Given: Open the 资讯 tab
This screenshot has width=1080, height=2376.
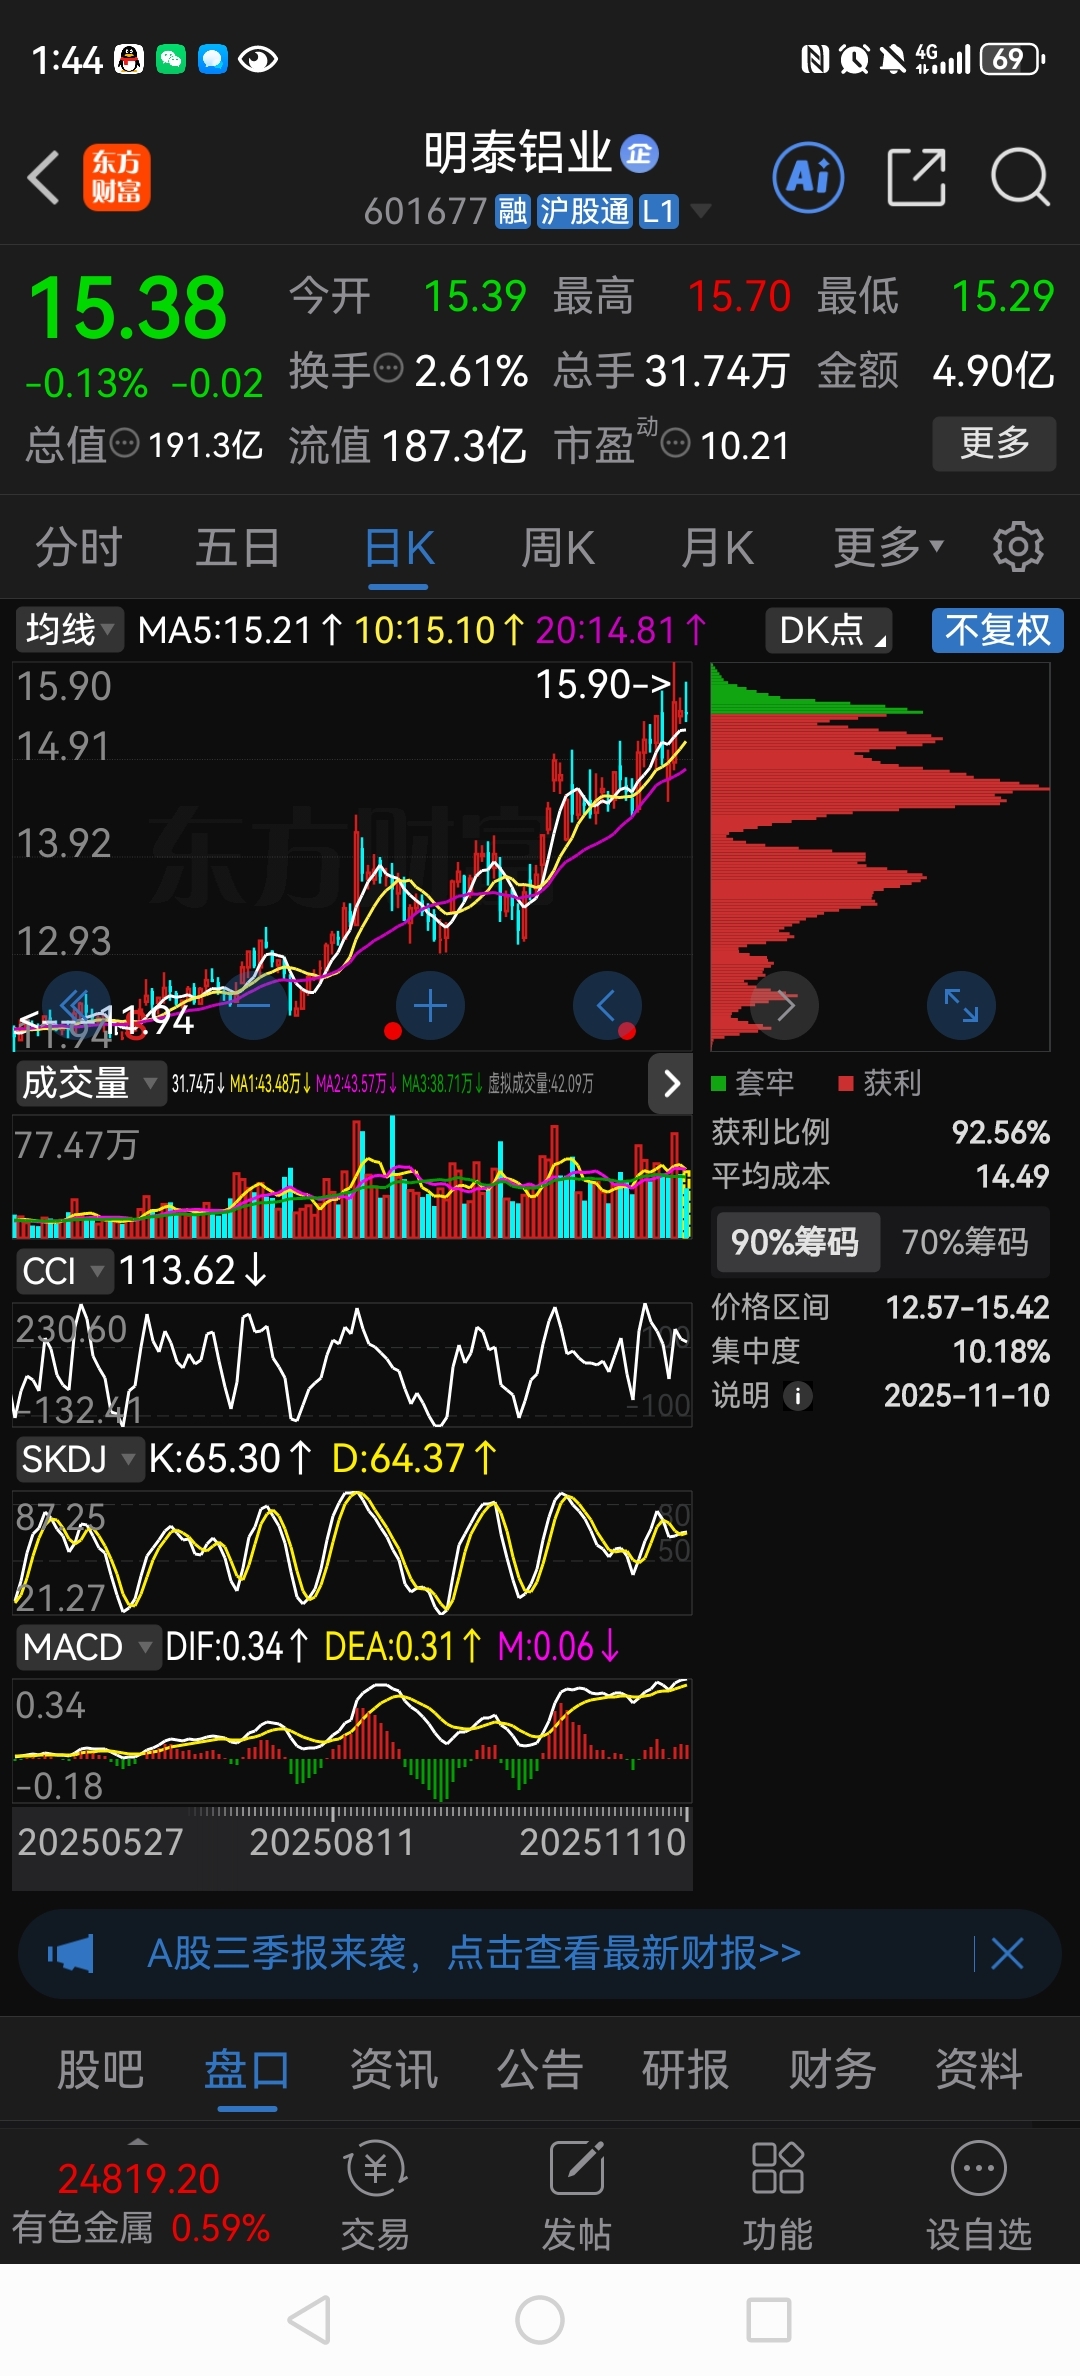Looking at the screenshot, I should [x=393, y=2070].
